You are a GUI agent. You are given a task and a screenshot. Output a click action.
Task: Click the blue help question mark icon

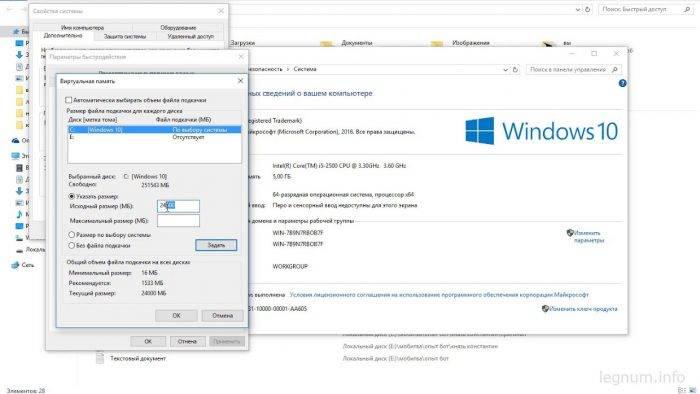click(x=622, y=83)
